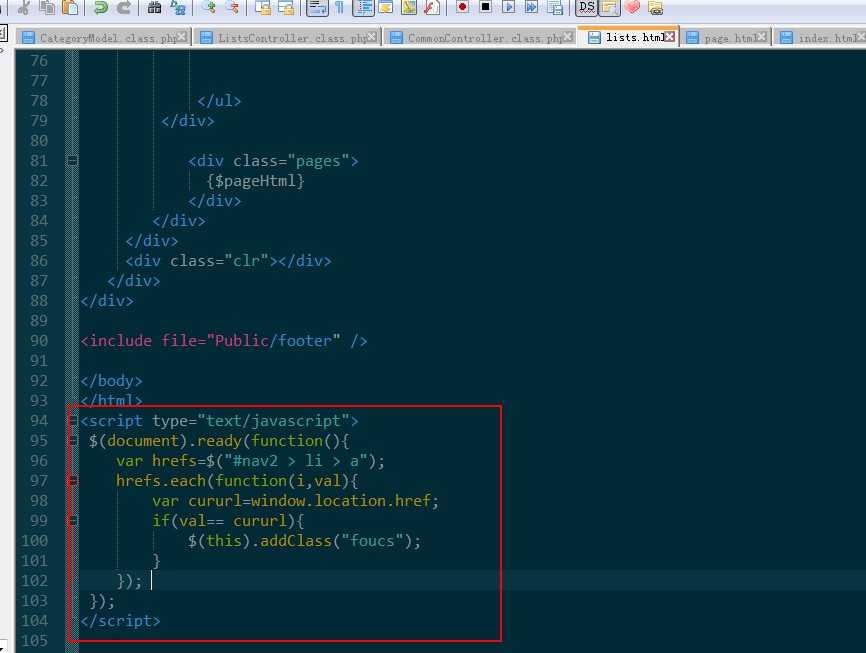Click the Paste clipboard icon
The width and height of the screenshot is (866, 653).
(70, 8)
